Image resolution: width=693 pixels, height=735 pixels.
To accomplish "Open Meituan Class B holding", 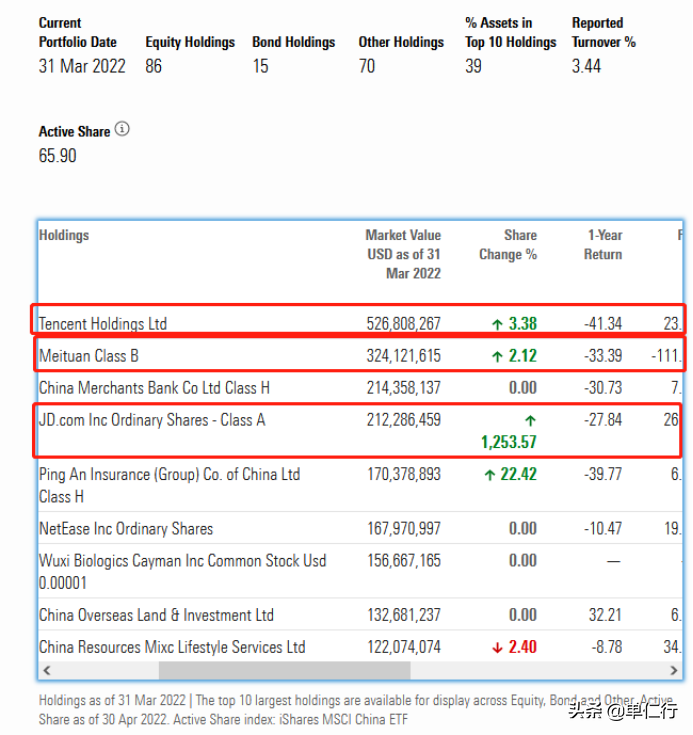I will (89, 356).
